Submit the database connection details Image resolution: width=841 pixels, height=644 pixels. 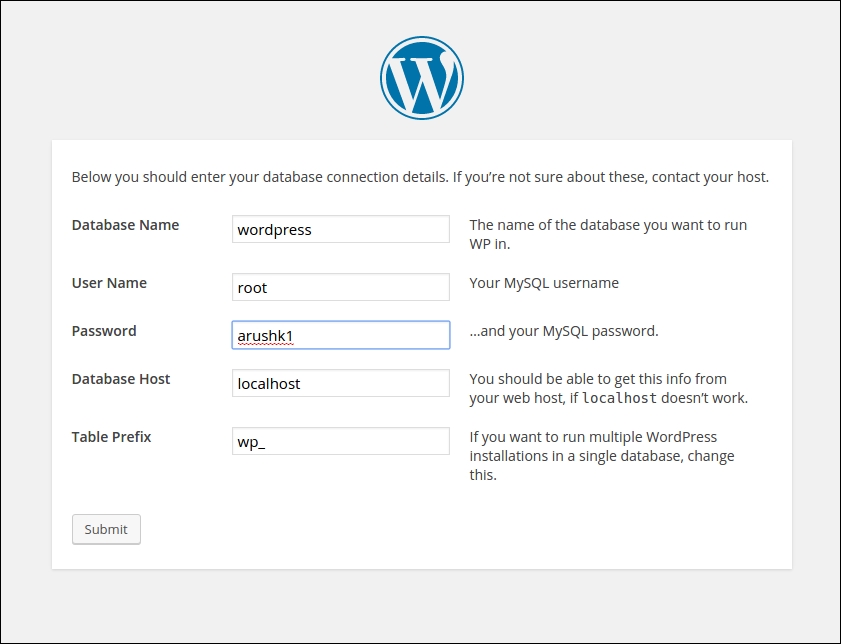(x=106, y=529)
